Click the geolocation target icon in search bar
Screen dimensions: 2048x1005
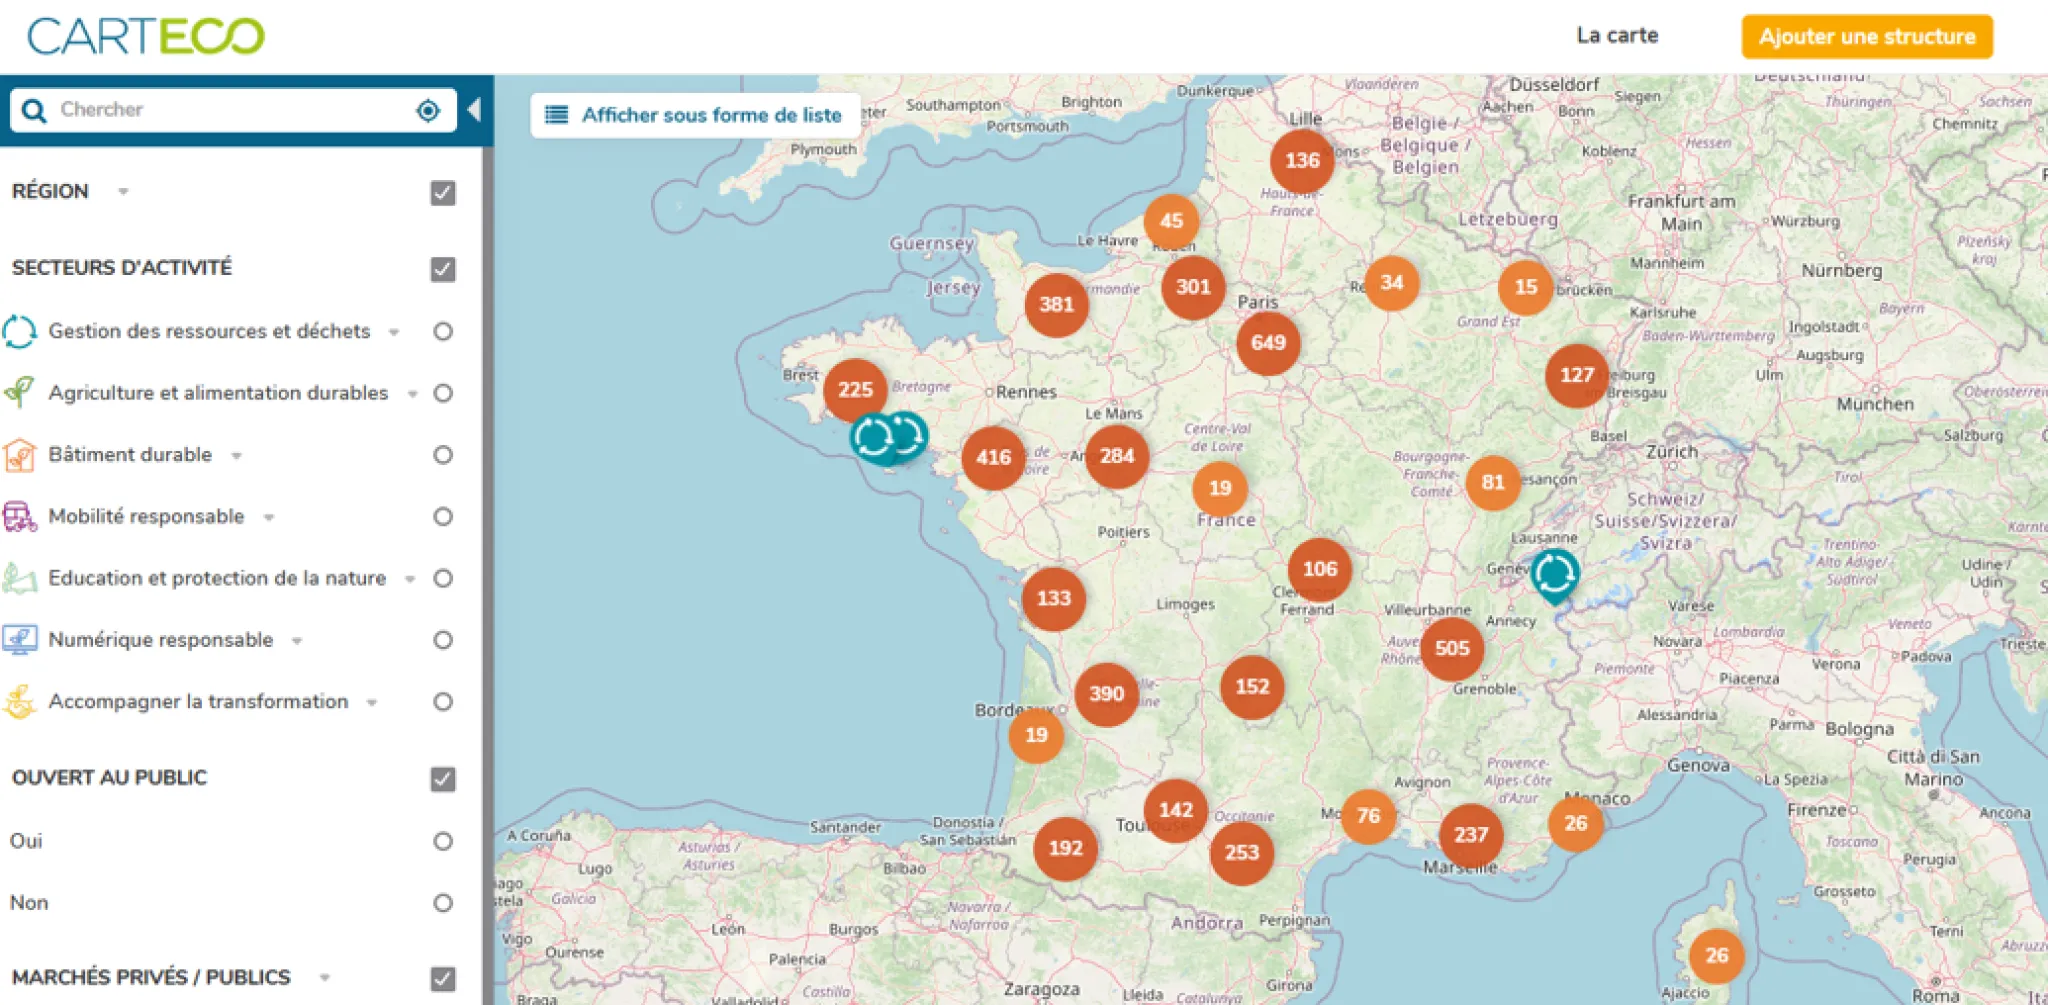[428, 110]
